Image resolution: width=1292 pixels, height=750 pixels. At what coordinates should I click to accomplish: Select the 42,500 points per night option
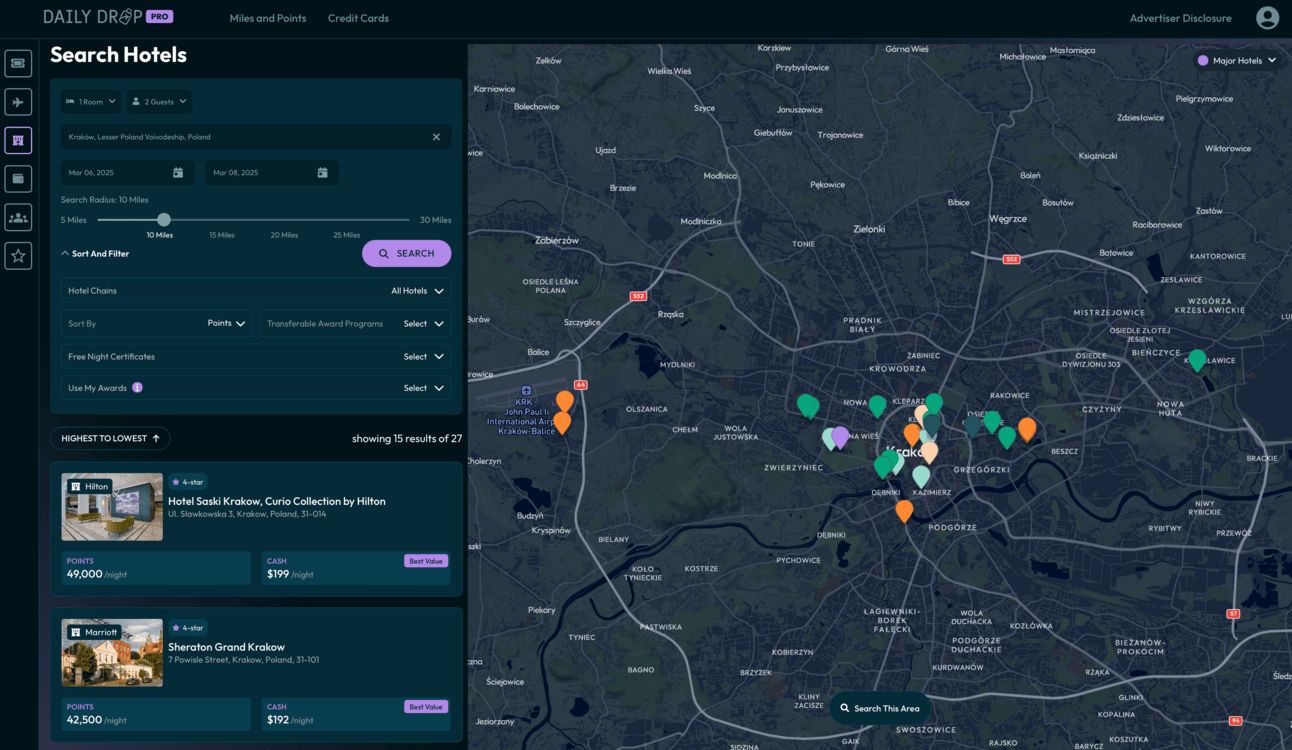(x=156, y=714)
